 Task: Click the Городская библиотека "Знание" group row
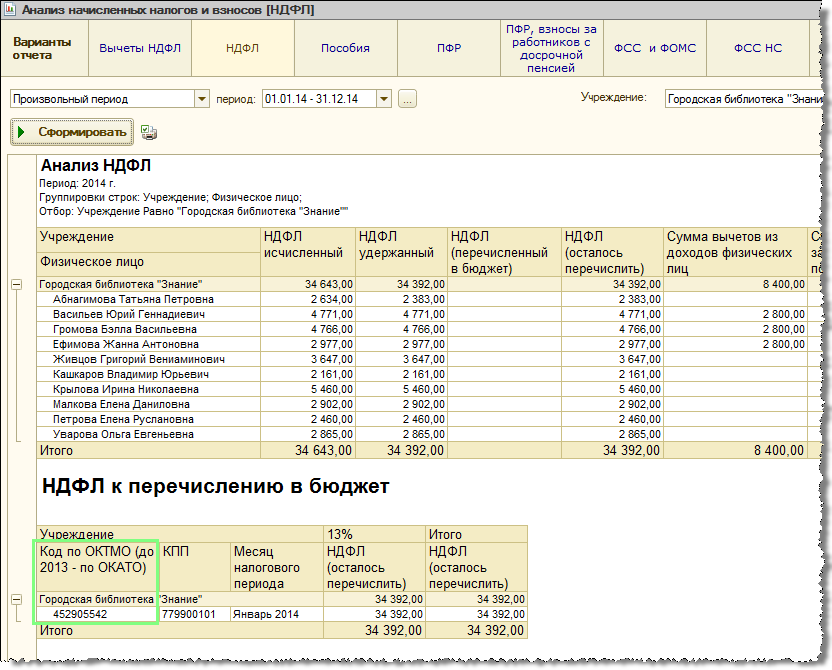tap(149, 284)
